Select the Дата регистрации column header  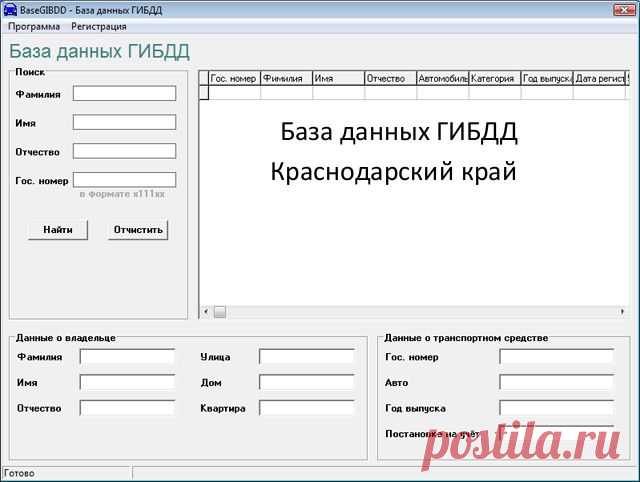click(599, 78)
